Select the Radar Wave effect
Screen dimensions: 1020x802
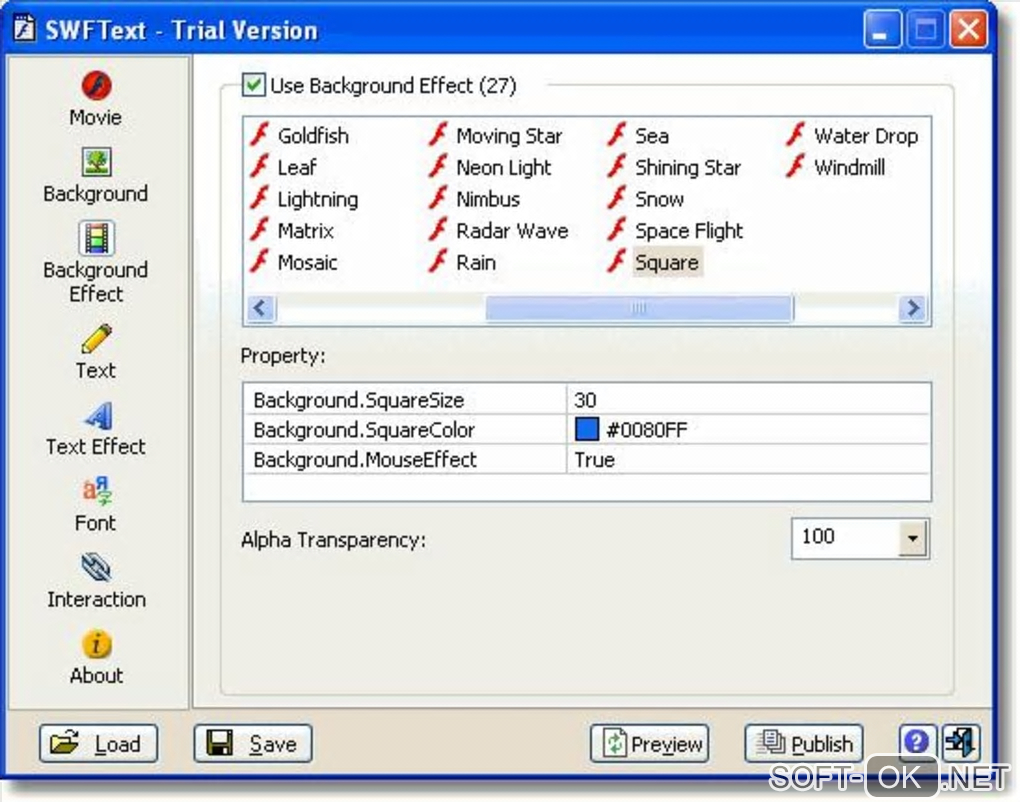point(513,231)
